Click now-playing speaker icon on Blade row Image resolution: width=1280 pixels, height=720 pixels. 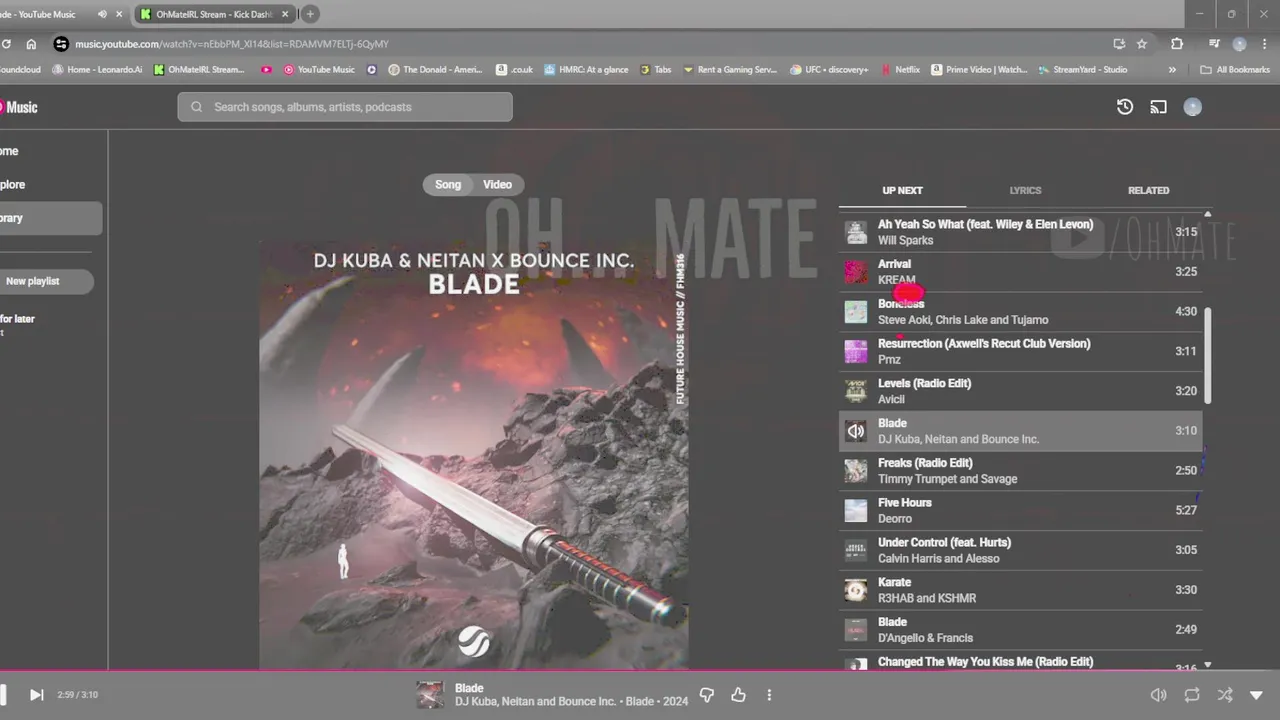[x=856, y=431]
